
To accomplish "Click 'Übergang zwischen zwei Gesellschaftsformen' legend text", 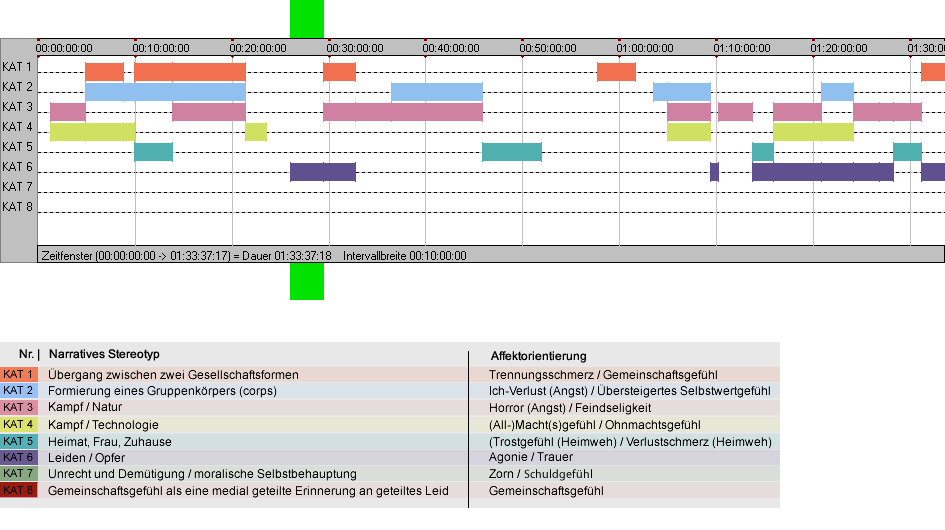I will coord(174,374).
